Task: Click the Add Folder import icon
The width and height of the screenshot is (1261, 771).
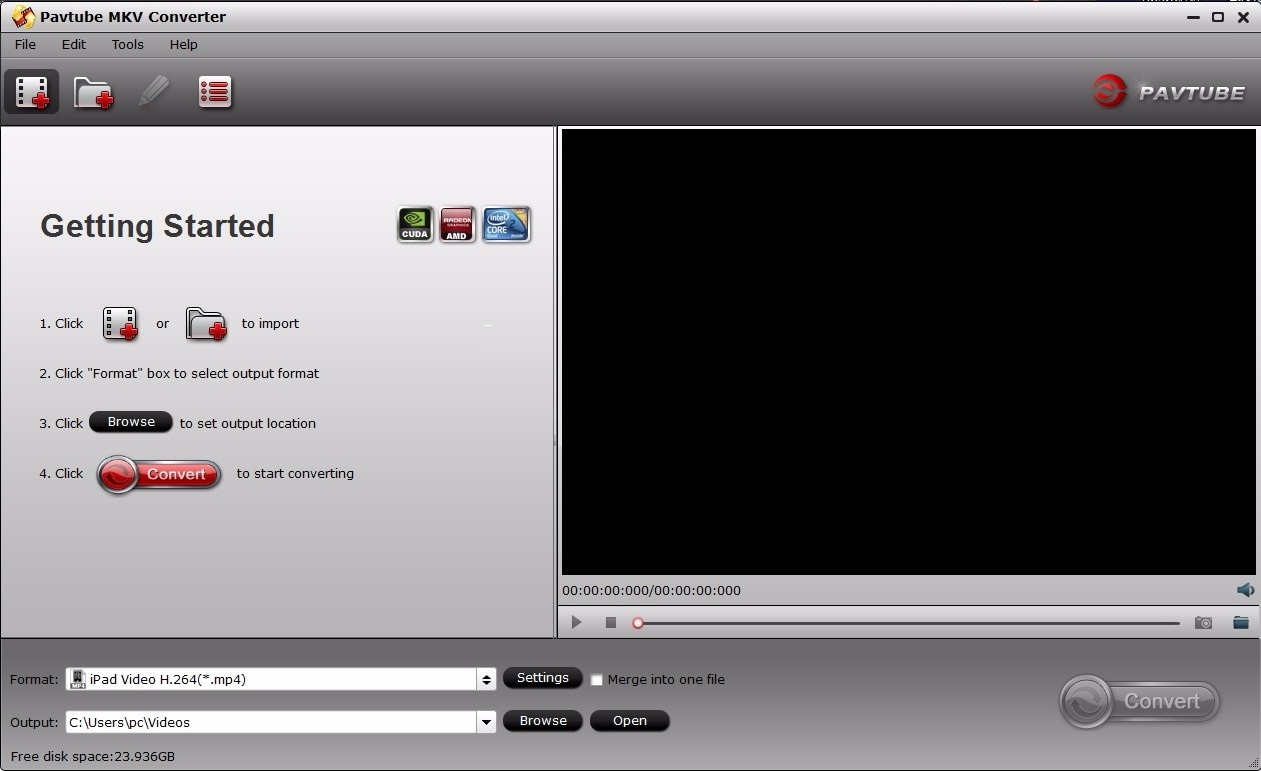Action: pos(93,91)
